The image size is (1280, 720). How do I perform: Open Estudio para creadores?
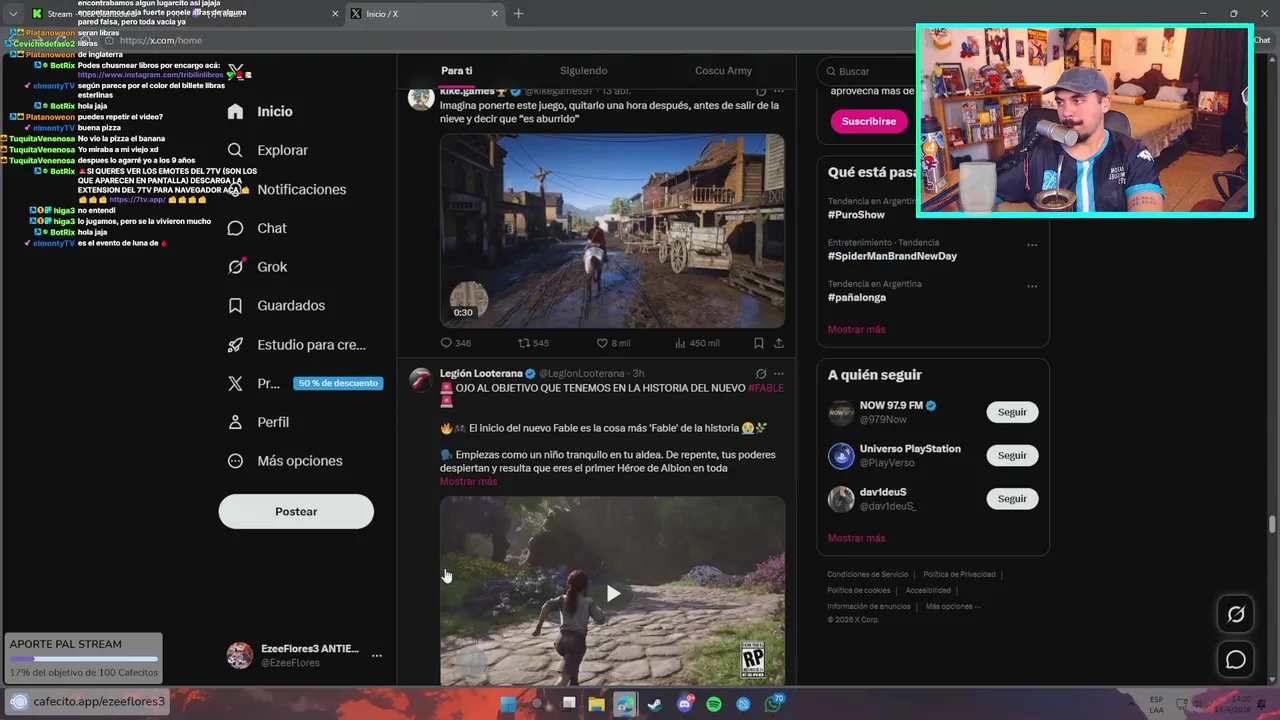[x=296, y=344]
